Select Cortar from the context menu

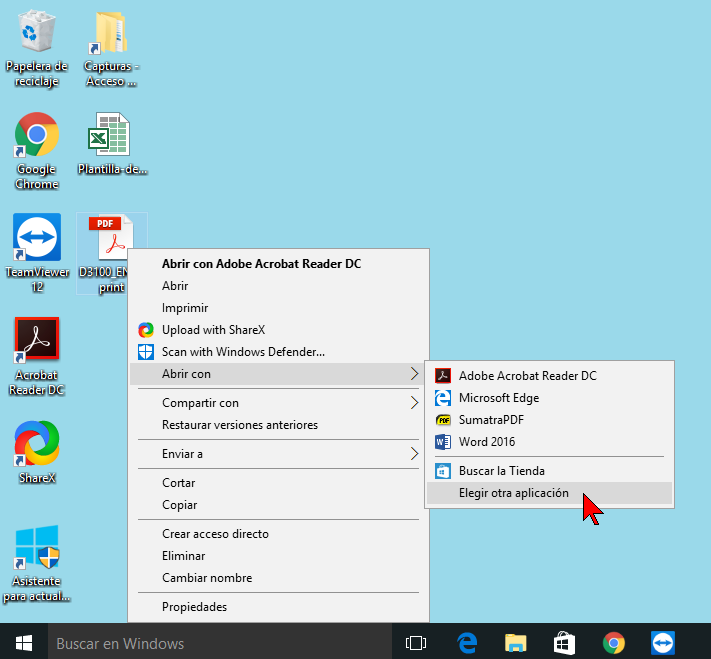(278, 483)
